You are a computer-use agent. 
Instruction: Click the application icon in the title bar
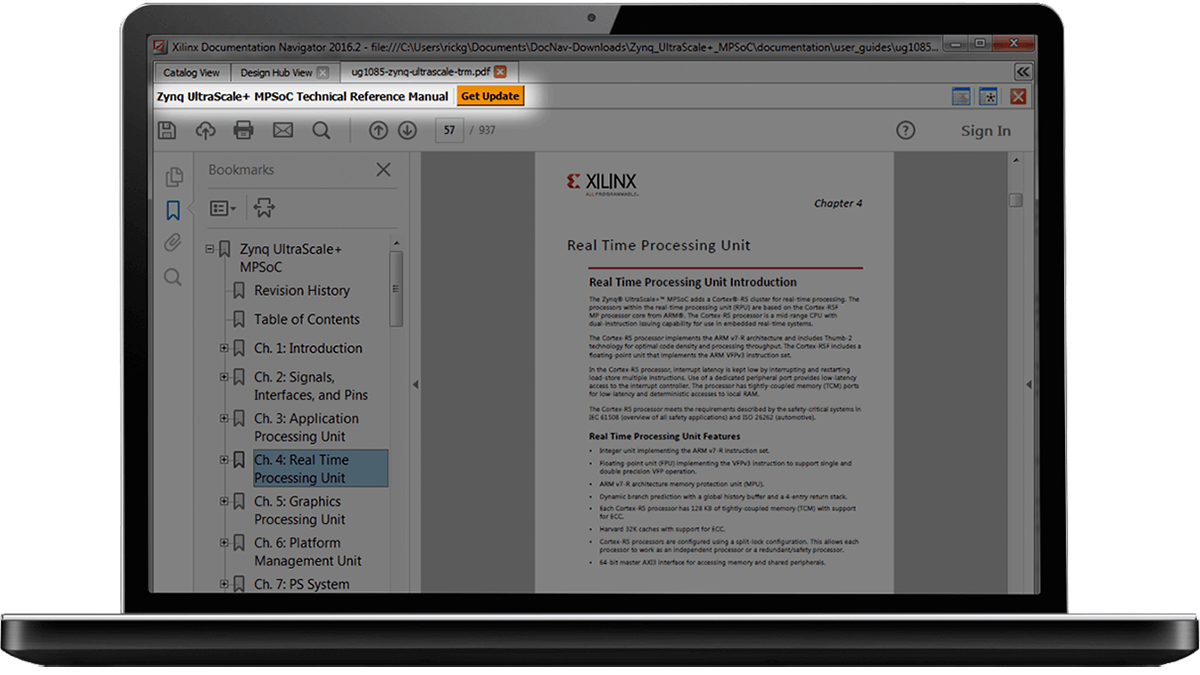160,46
